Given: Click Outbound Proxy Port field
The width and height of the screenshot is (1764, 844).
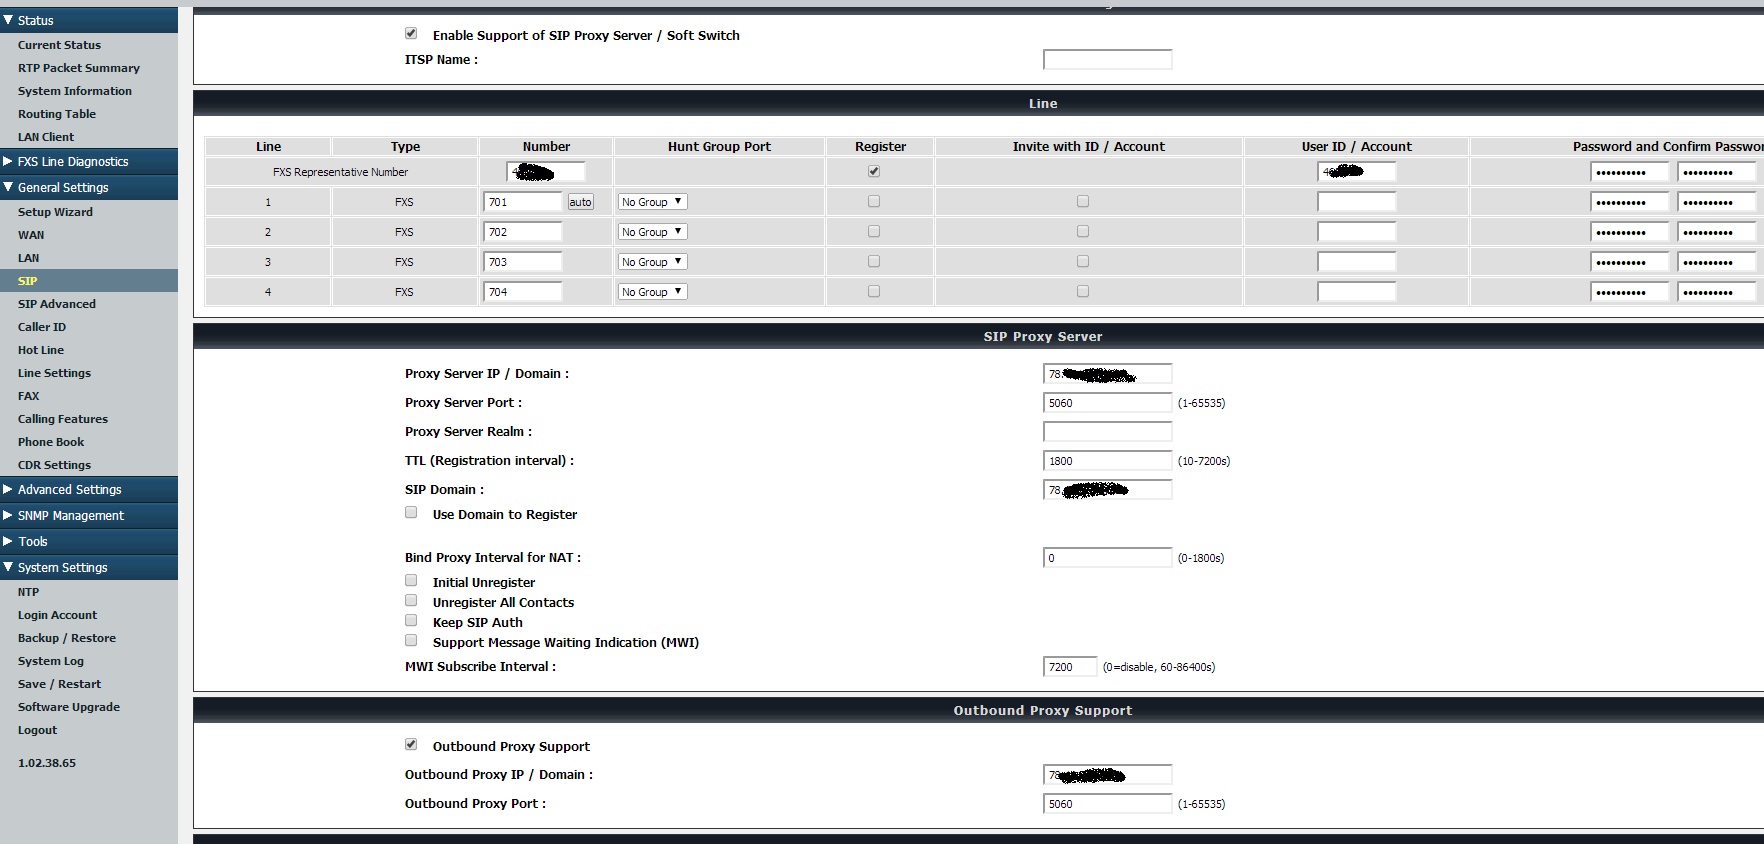Looking at the screenshot, I should coord(1107,804).
